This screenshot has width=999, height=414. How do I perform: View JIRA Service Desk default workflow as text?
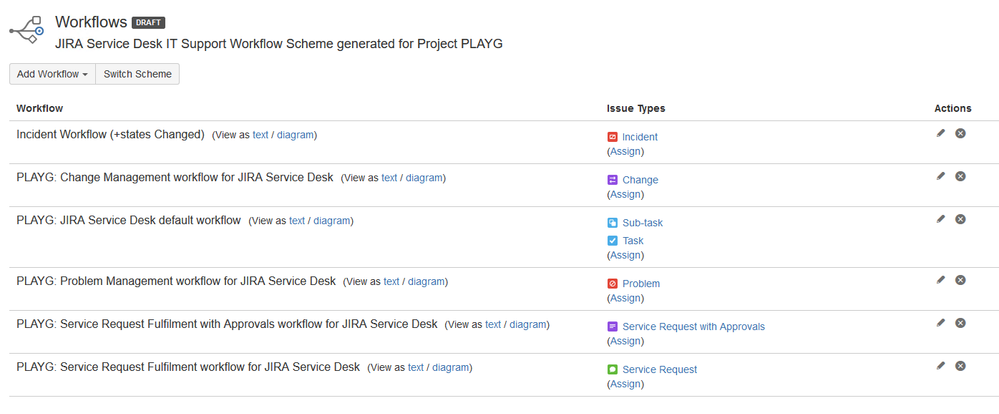[297, 220]
